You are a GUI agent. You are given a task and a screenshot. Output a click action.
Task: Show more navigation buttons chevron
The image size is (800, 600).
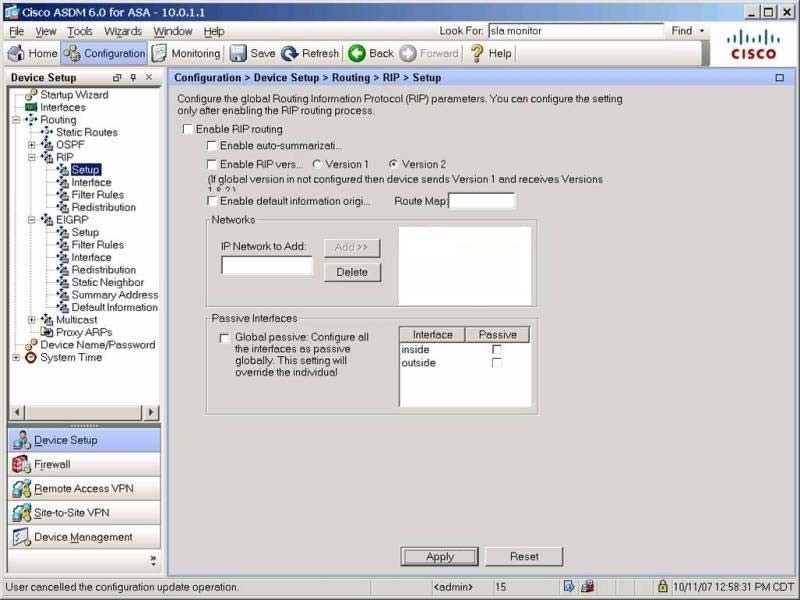click(153, 560)
